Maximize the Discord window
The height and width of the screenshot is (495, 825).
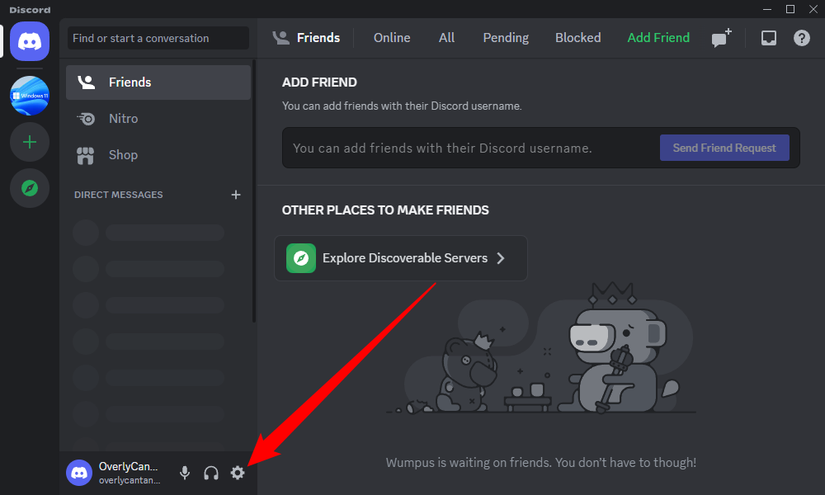pyautogui.click(x=790, y=9)
